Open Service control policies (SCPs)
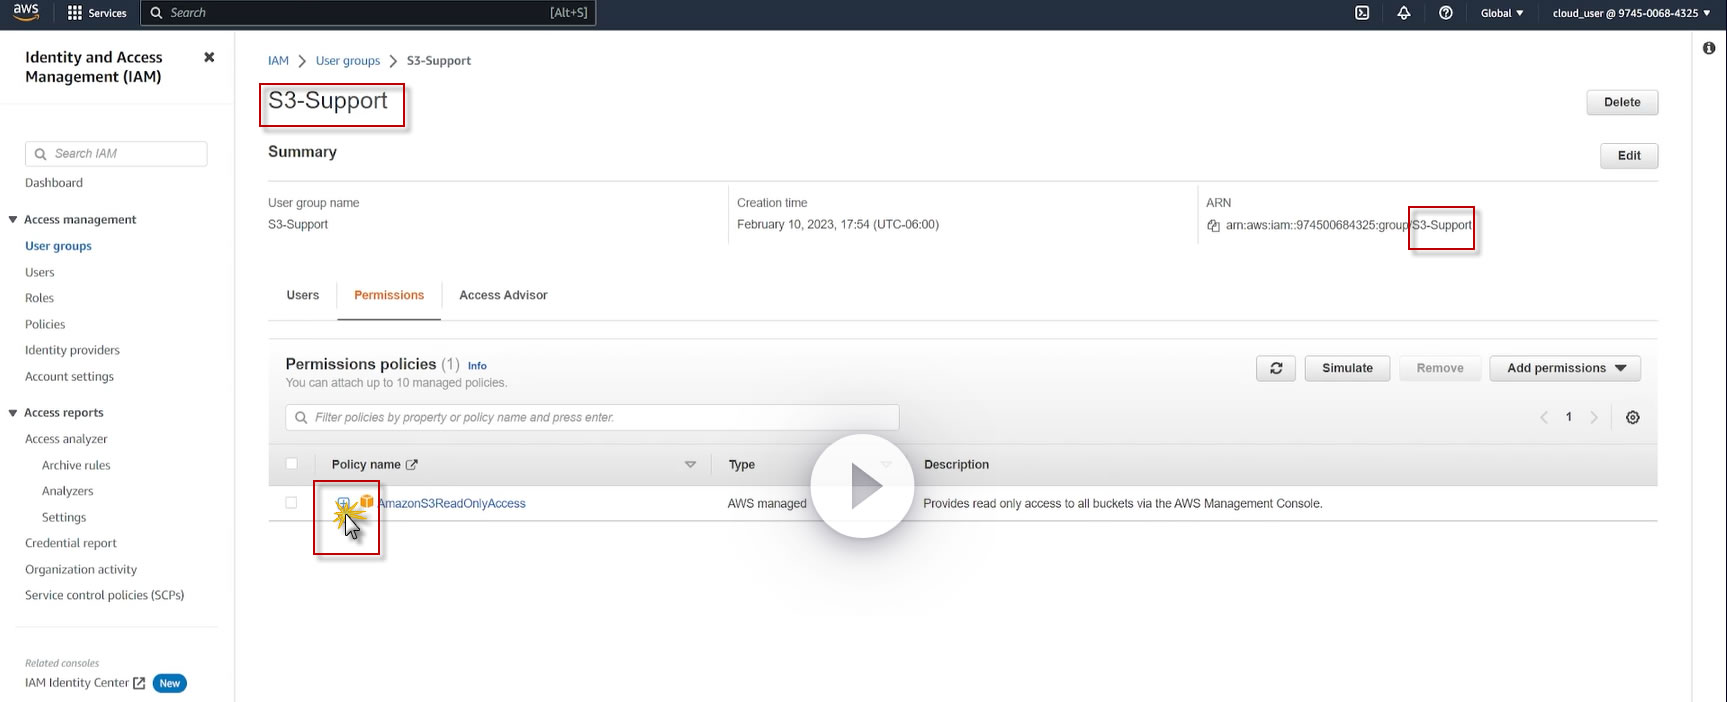Screen dimensions: 1727x702 (104, 595)
